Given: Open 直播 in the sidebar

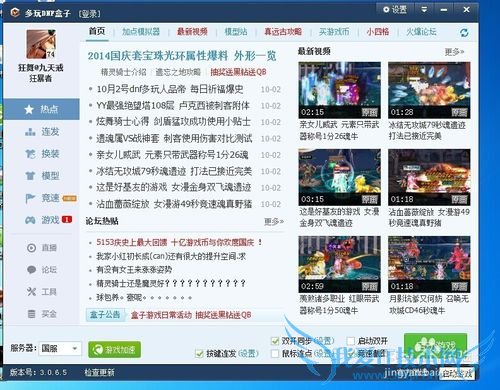Looking at the screenshot, I should tap(42, 248).
